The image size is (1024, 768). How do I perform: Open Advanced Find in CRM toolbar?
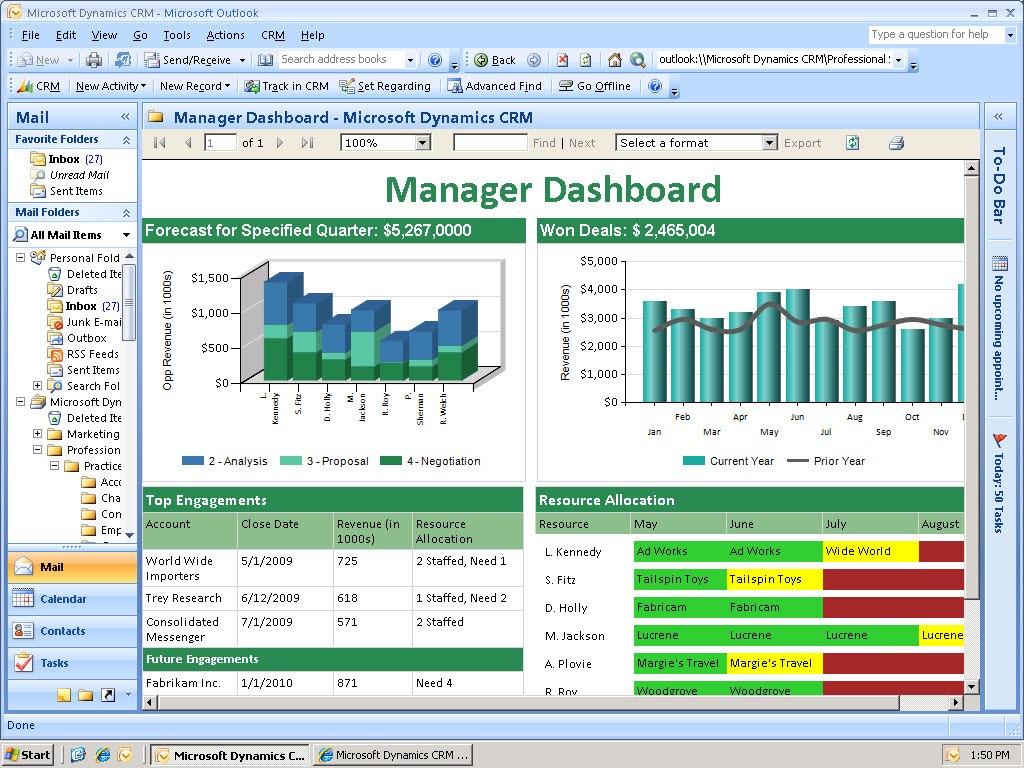tap(495, 86)
